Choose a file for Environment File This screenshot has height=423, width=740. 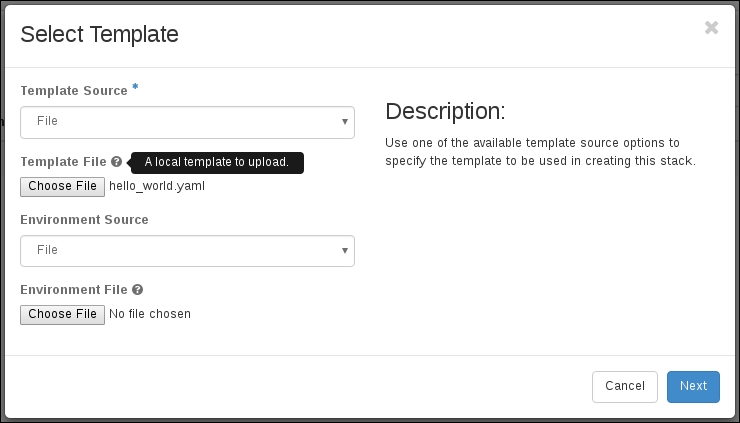tap(62, 314)
